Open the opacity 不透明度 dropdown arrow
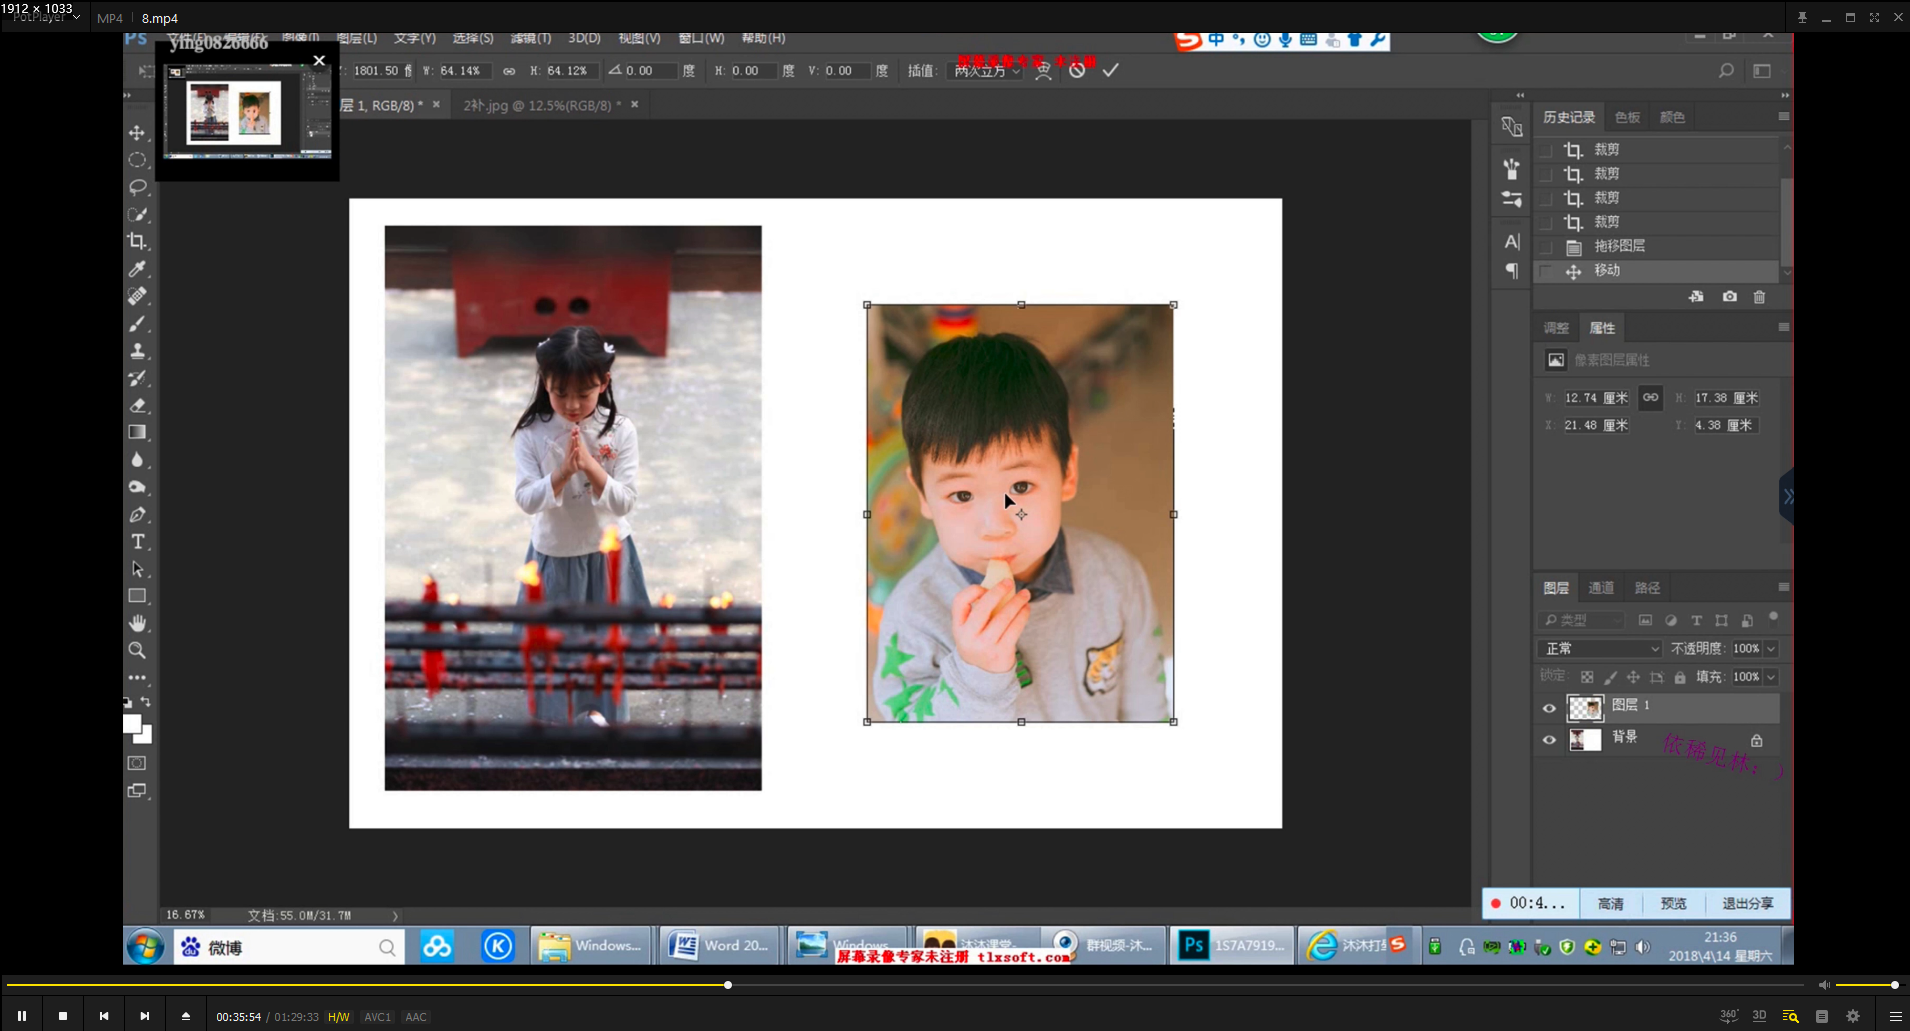Viewport: 1910px width, 1031px height. (x=1771, y=649)
